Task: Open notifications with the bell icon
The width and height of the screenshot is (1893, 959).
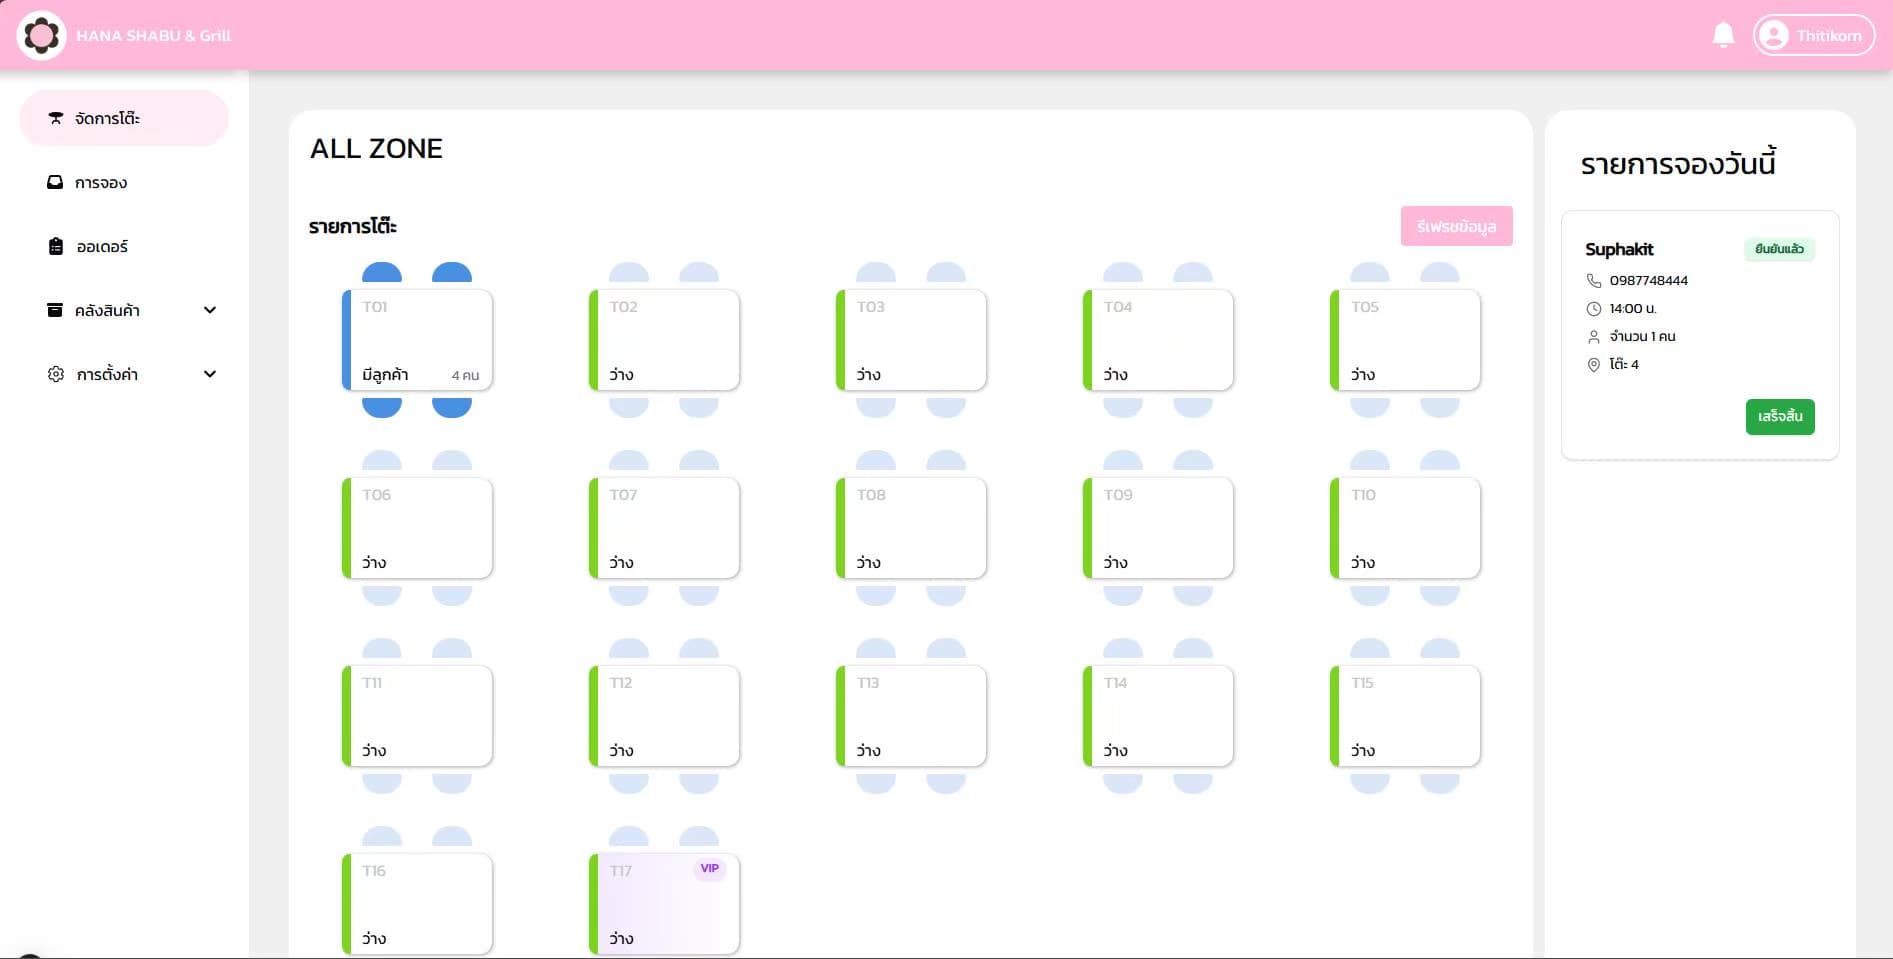Action: pyautogui.click(x=1723, y=34)
